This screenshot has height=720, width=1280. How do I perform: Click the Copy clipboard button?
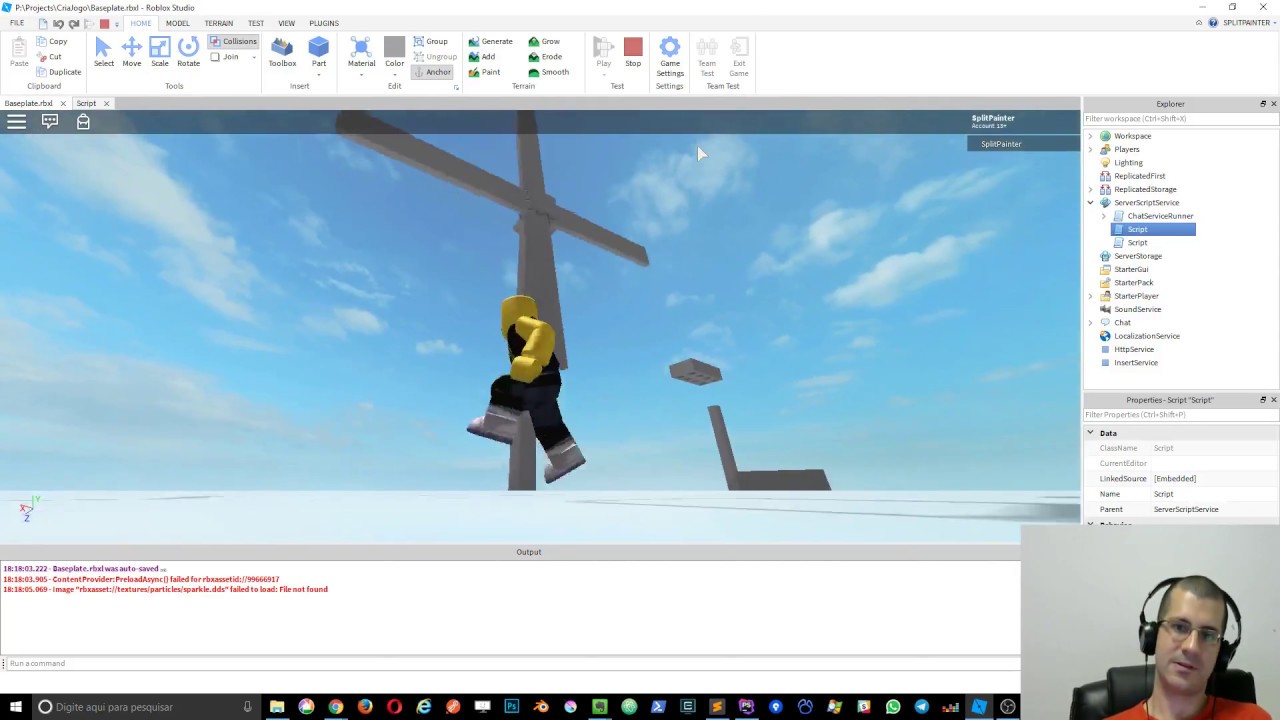[52, 41]
